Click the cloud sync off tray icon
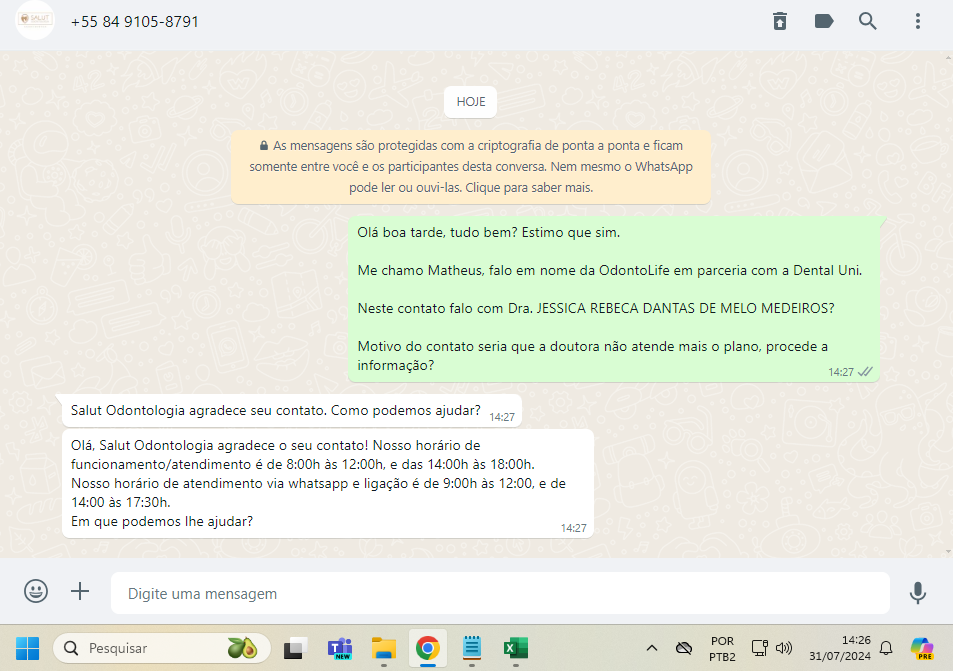Viewport: 953px width, 671px height. point(684,649)
